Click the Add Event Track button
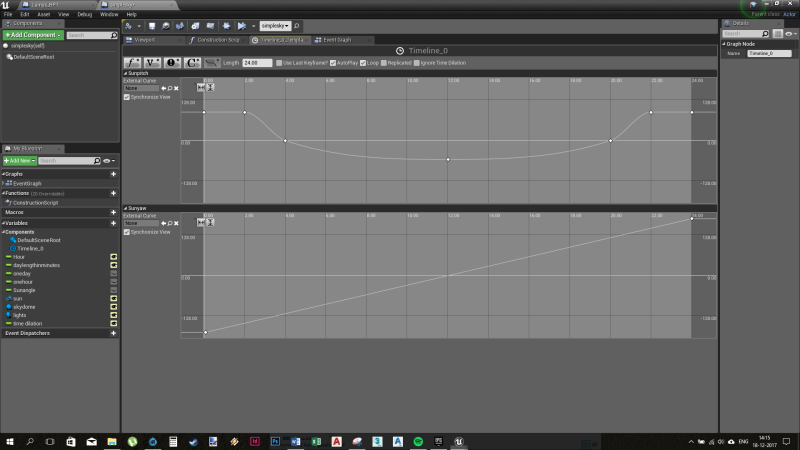Viewport: 800px width, 450px height. [173, 62]
